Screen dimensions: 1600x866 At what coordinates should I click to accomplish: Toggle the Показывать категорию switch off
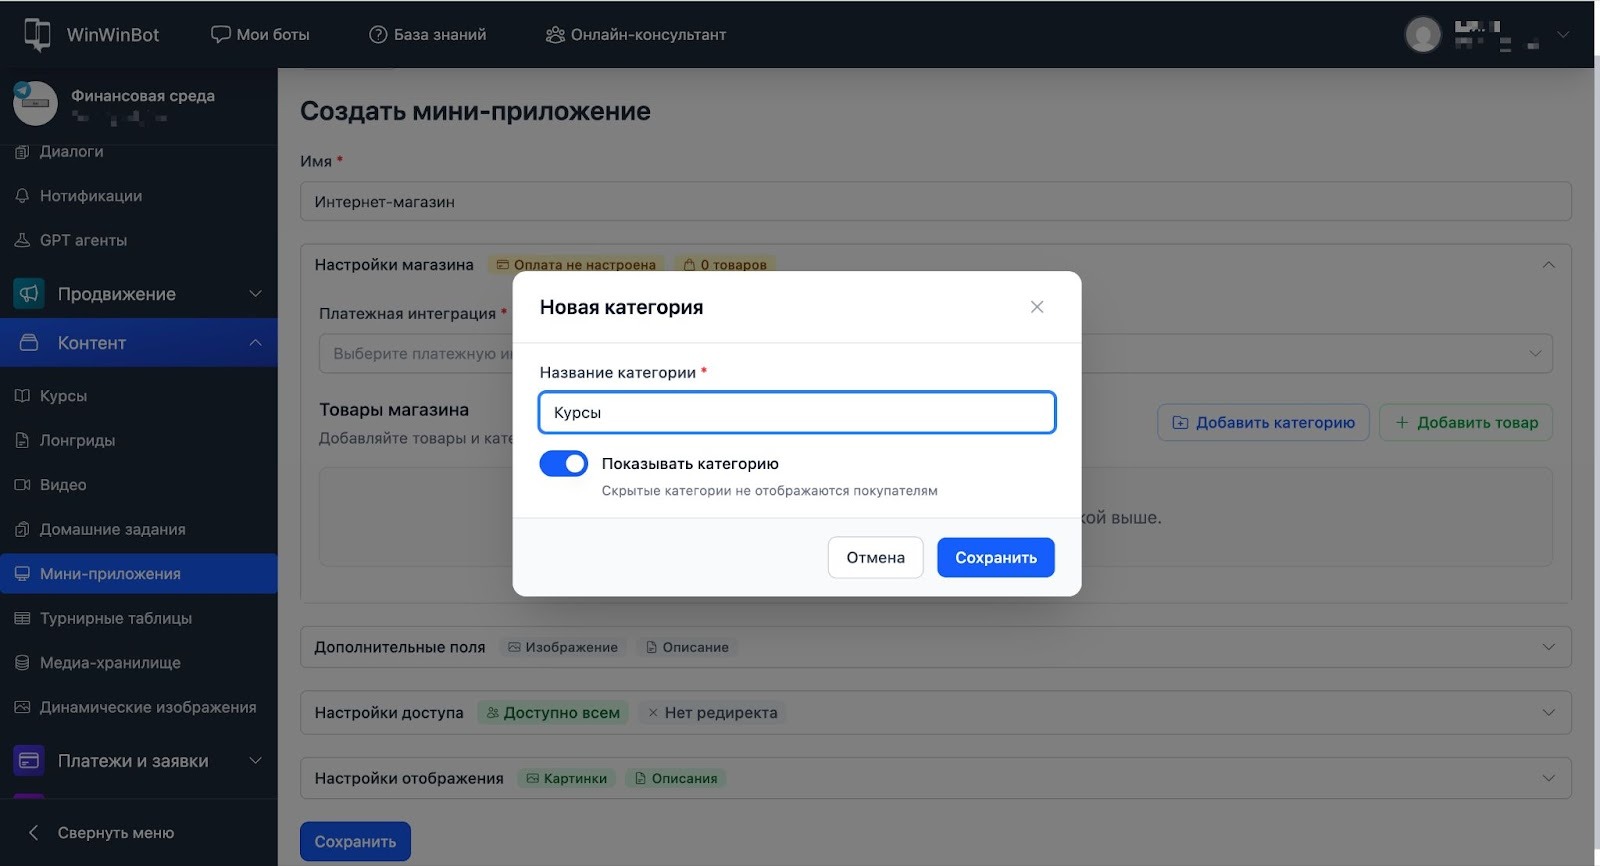[x=564, y=464]
